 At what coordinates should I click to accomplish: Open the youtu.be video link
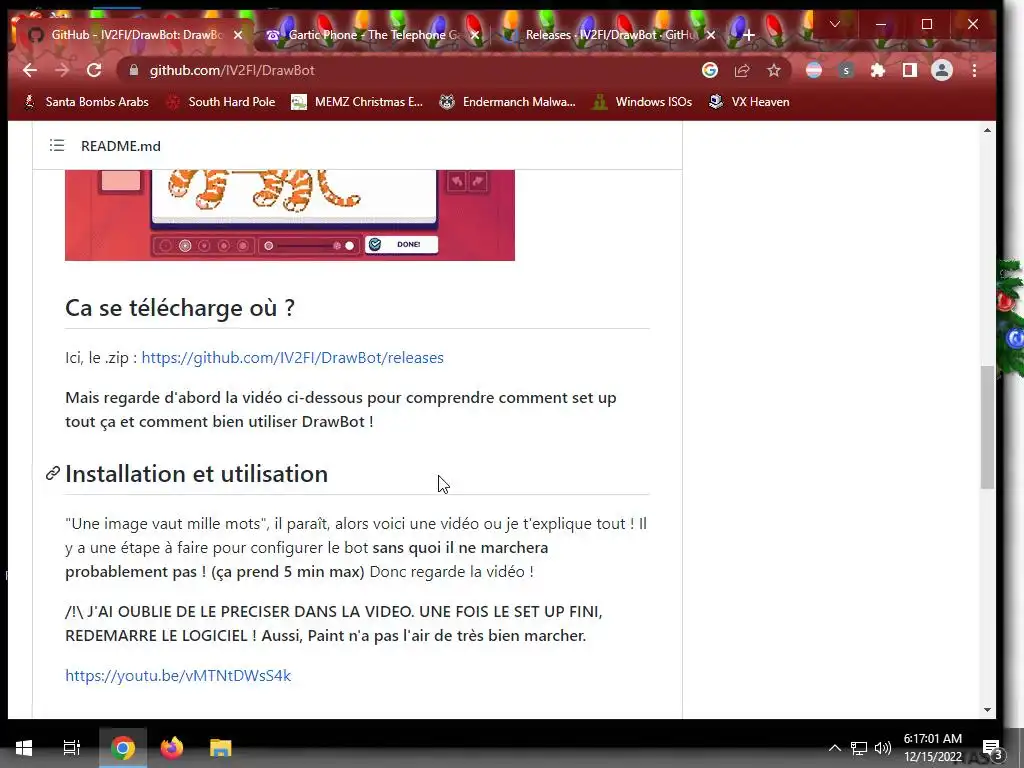178,676
